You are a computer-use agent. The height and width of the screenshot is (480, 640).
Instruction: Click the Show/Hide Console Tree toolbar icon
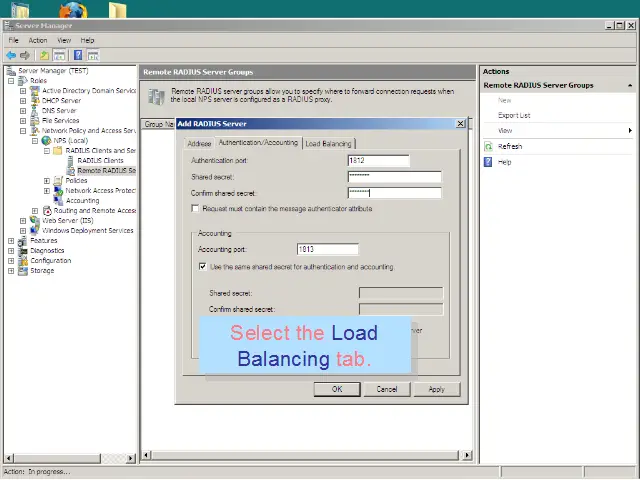59,55
